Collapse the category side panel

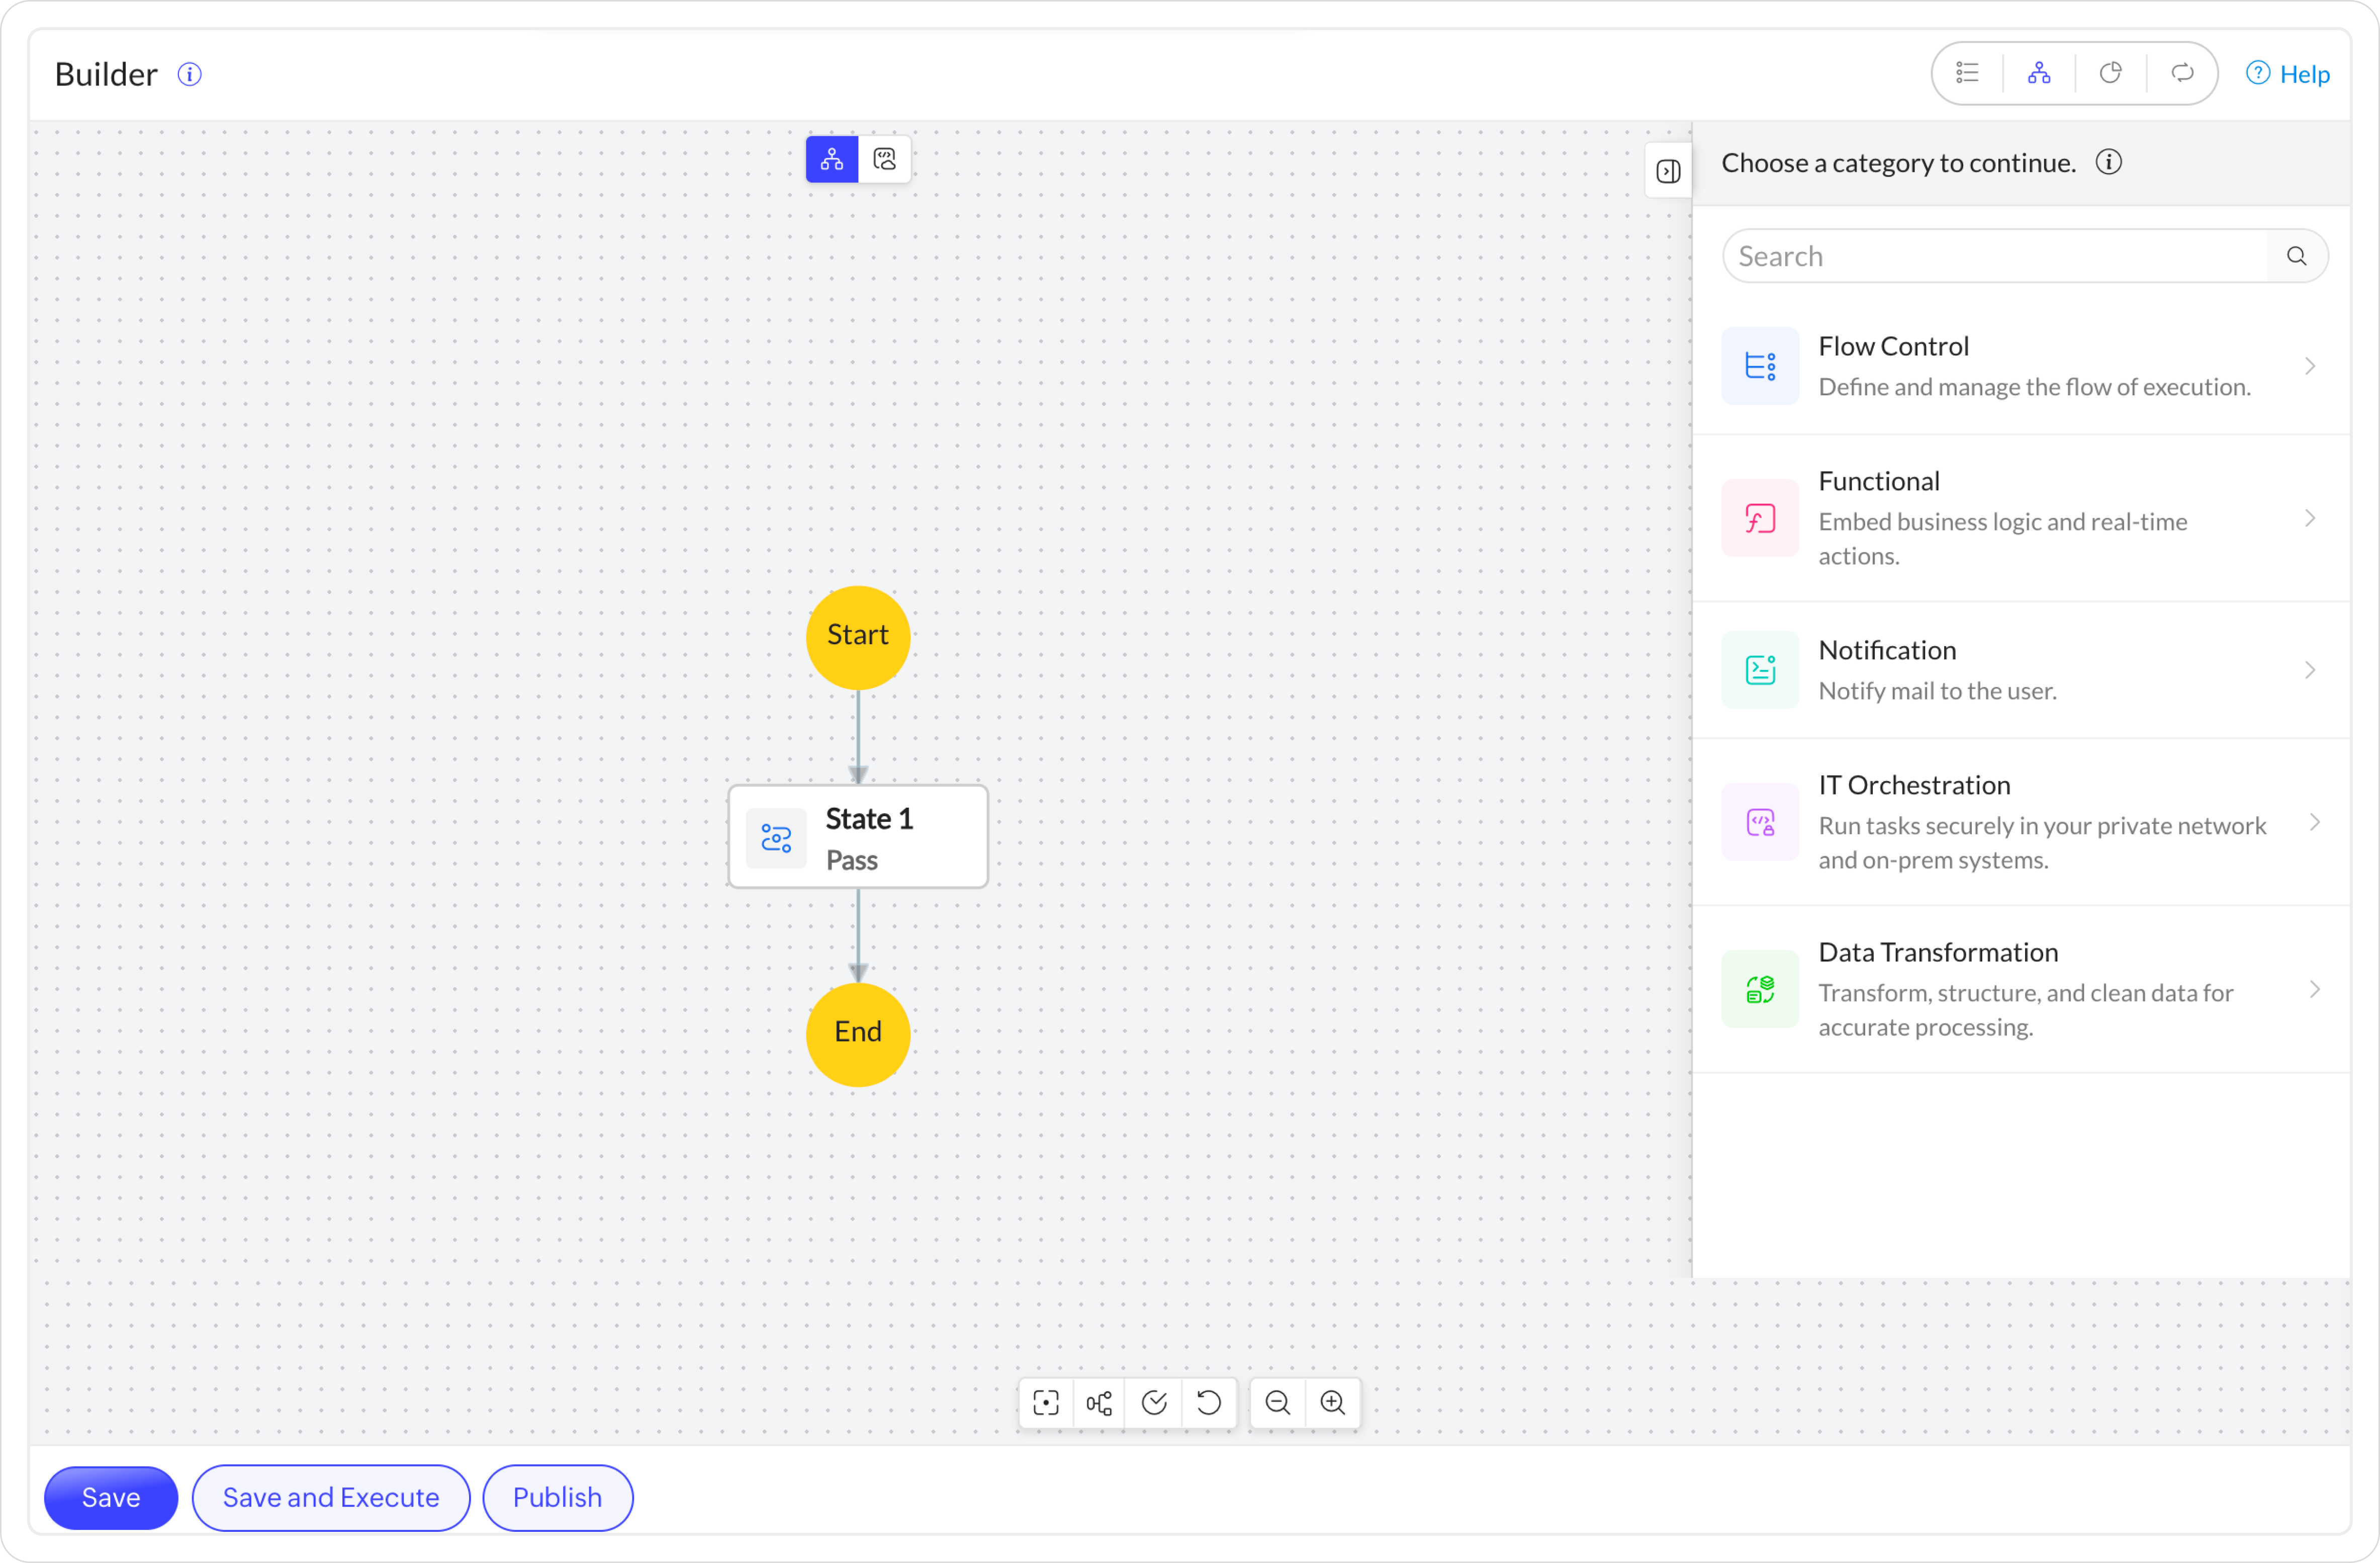[x=1668, y=171]
